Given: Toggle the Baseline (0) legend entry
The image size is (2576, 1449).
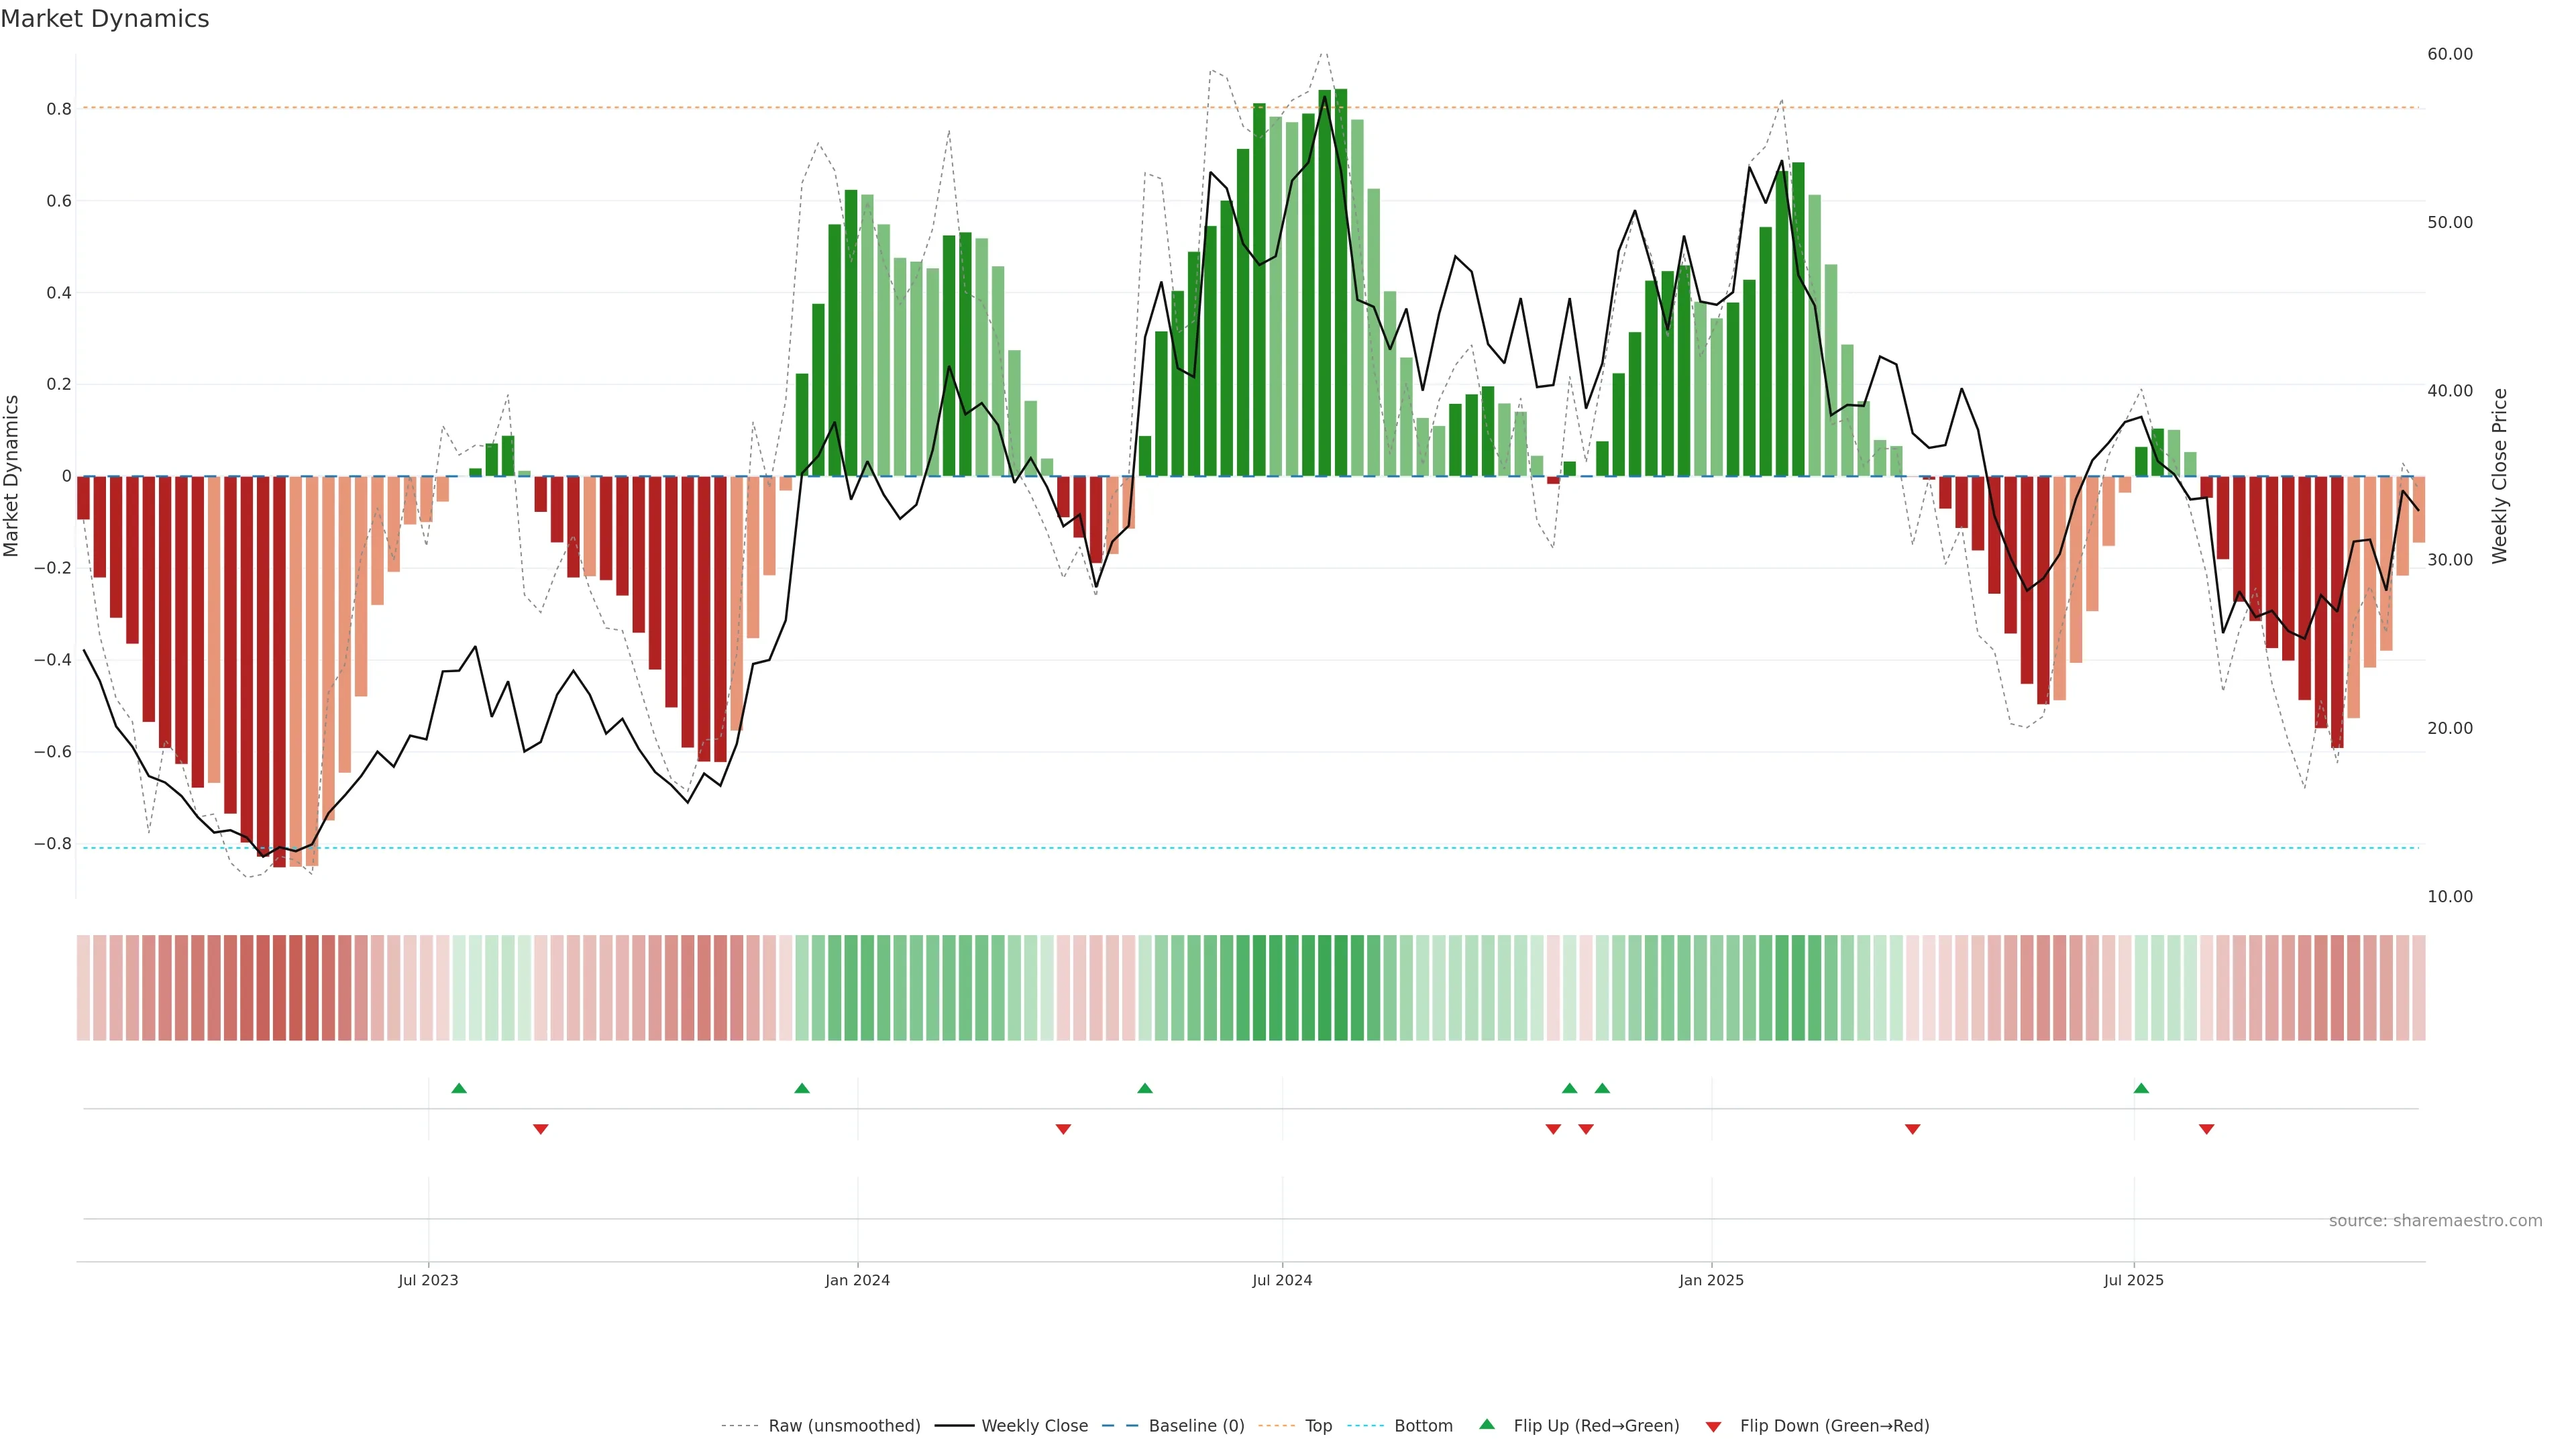Looking at the screenshot, I should click(x=1196, y=1426).
